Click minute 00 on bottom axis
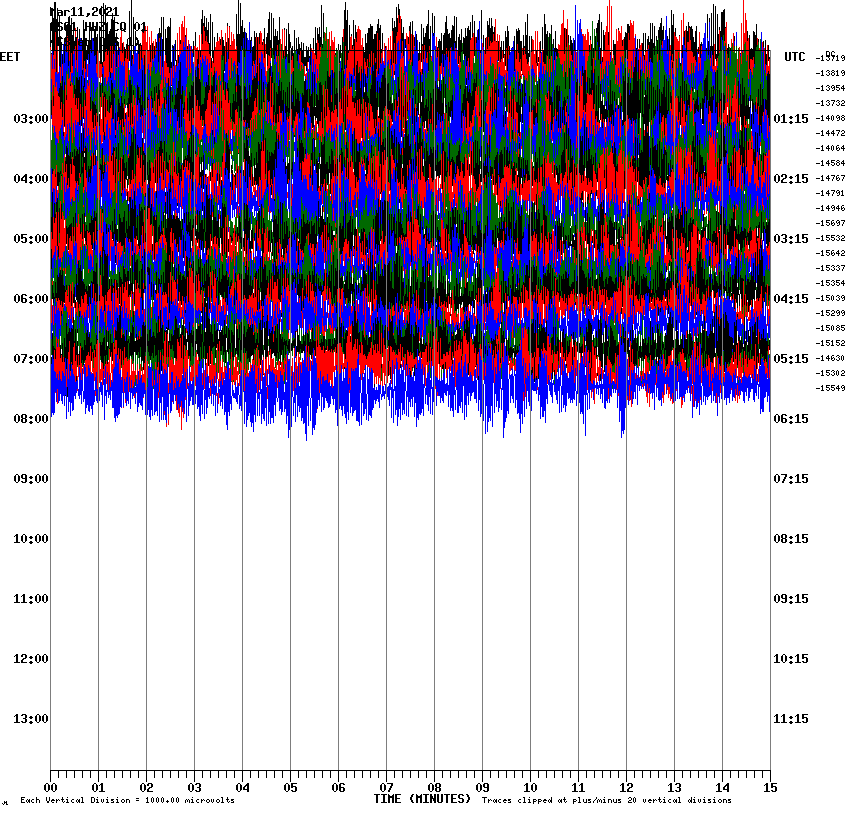 [x=51, y=787]
